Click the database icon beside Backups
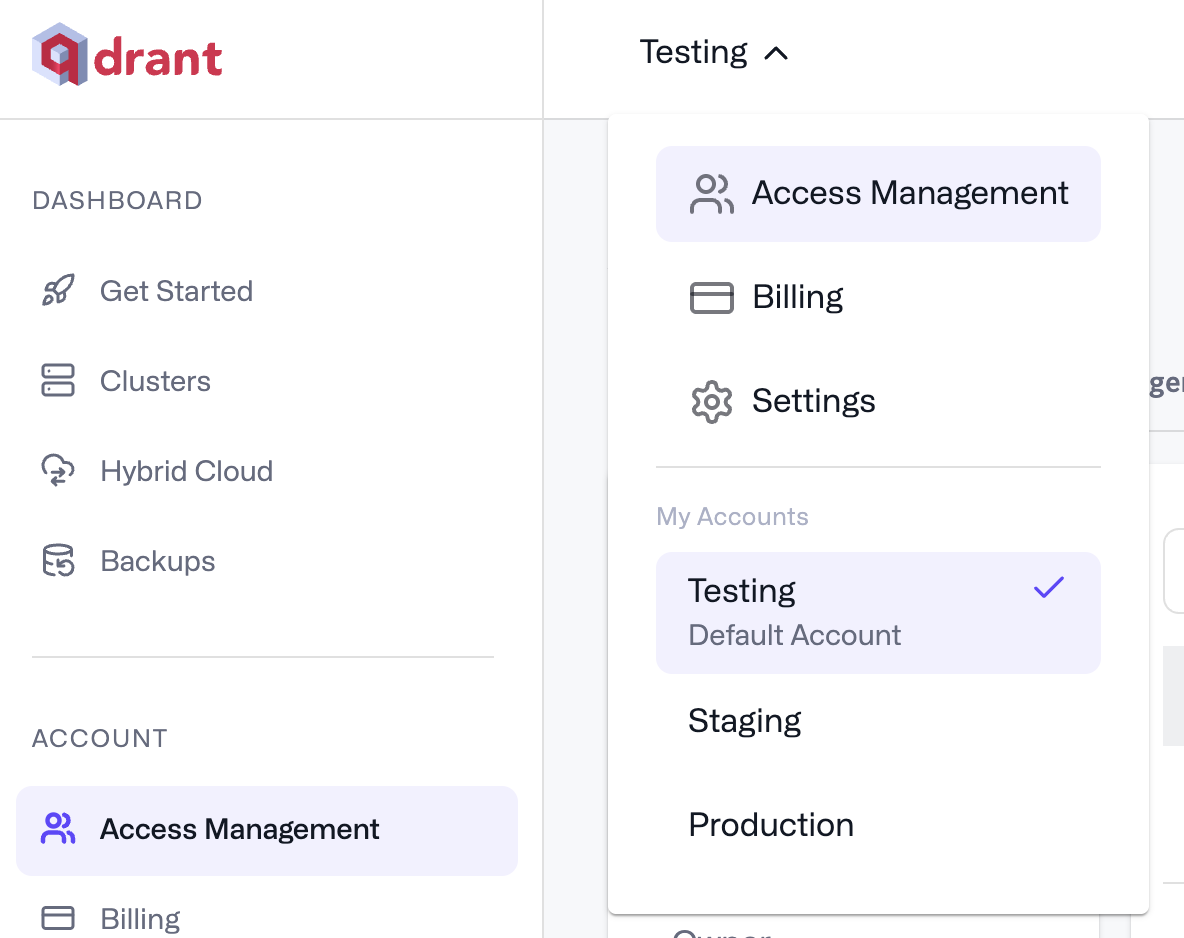 coord(58,561)
